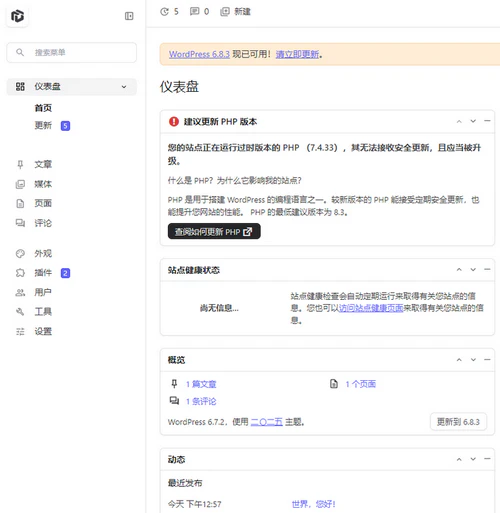Move PHP update panel down
The image size is (500, 513).
tap(473, 121)
